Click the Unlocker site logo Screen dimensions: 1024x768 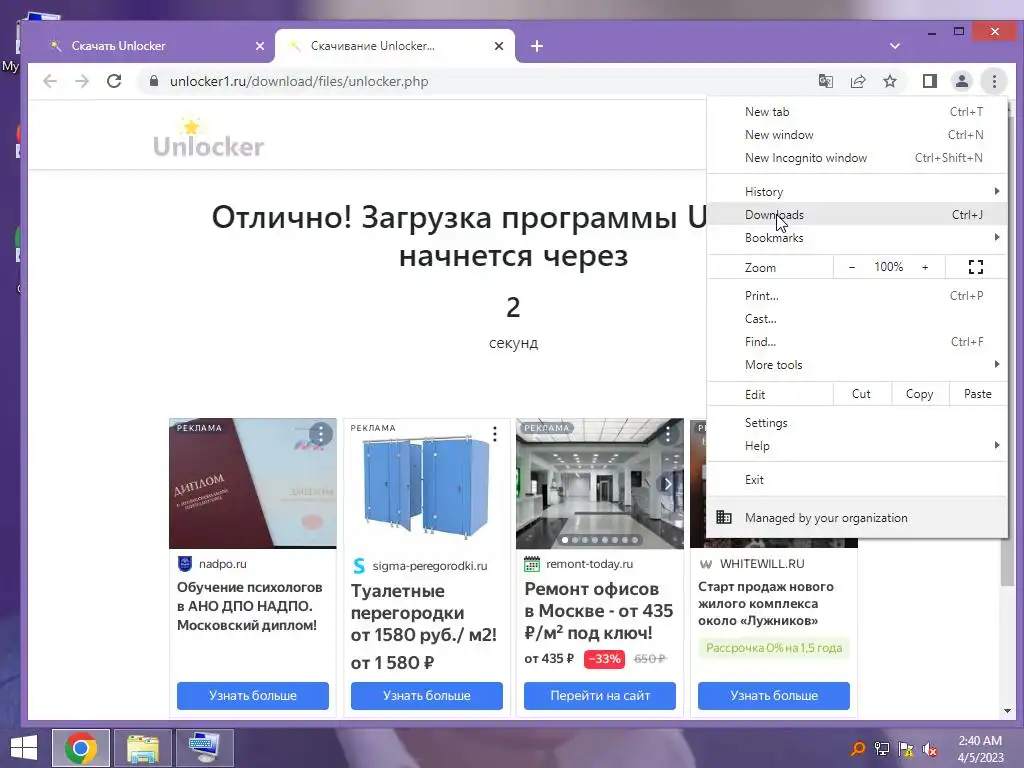point(208,138)
